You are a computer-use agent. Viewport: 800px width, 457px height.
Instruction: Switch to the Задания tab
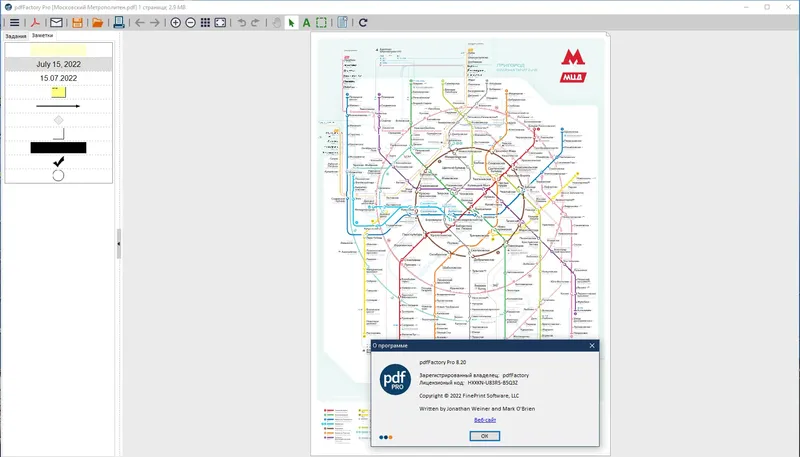[x=15, y=36]
